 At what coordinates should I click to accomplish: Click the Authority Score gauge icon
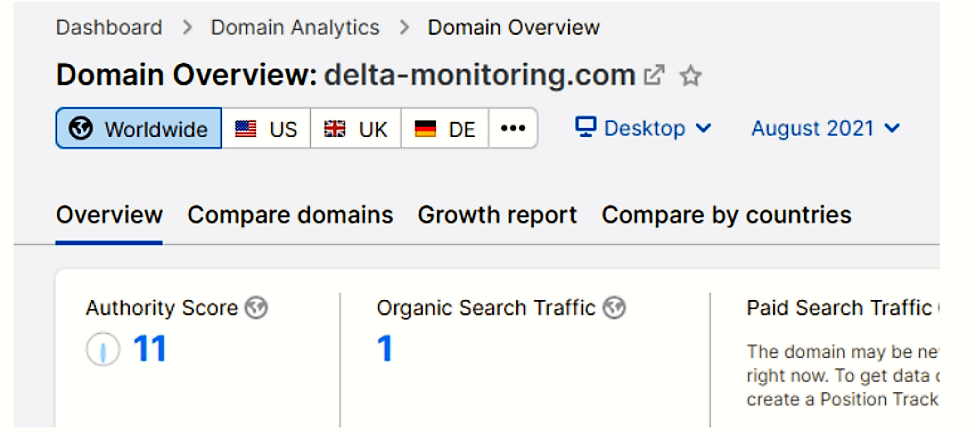[x=103, y=350]
